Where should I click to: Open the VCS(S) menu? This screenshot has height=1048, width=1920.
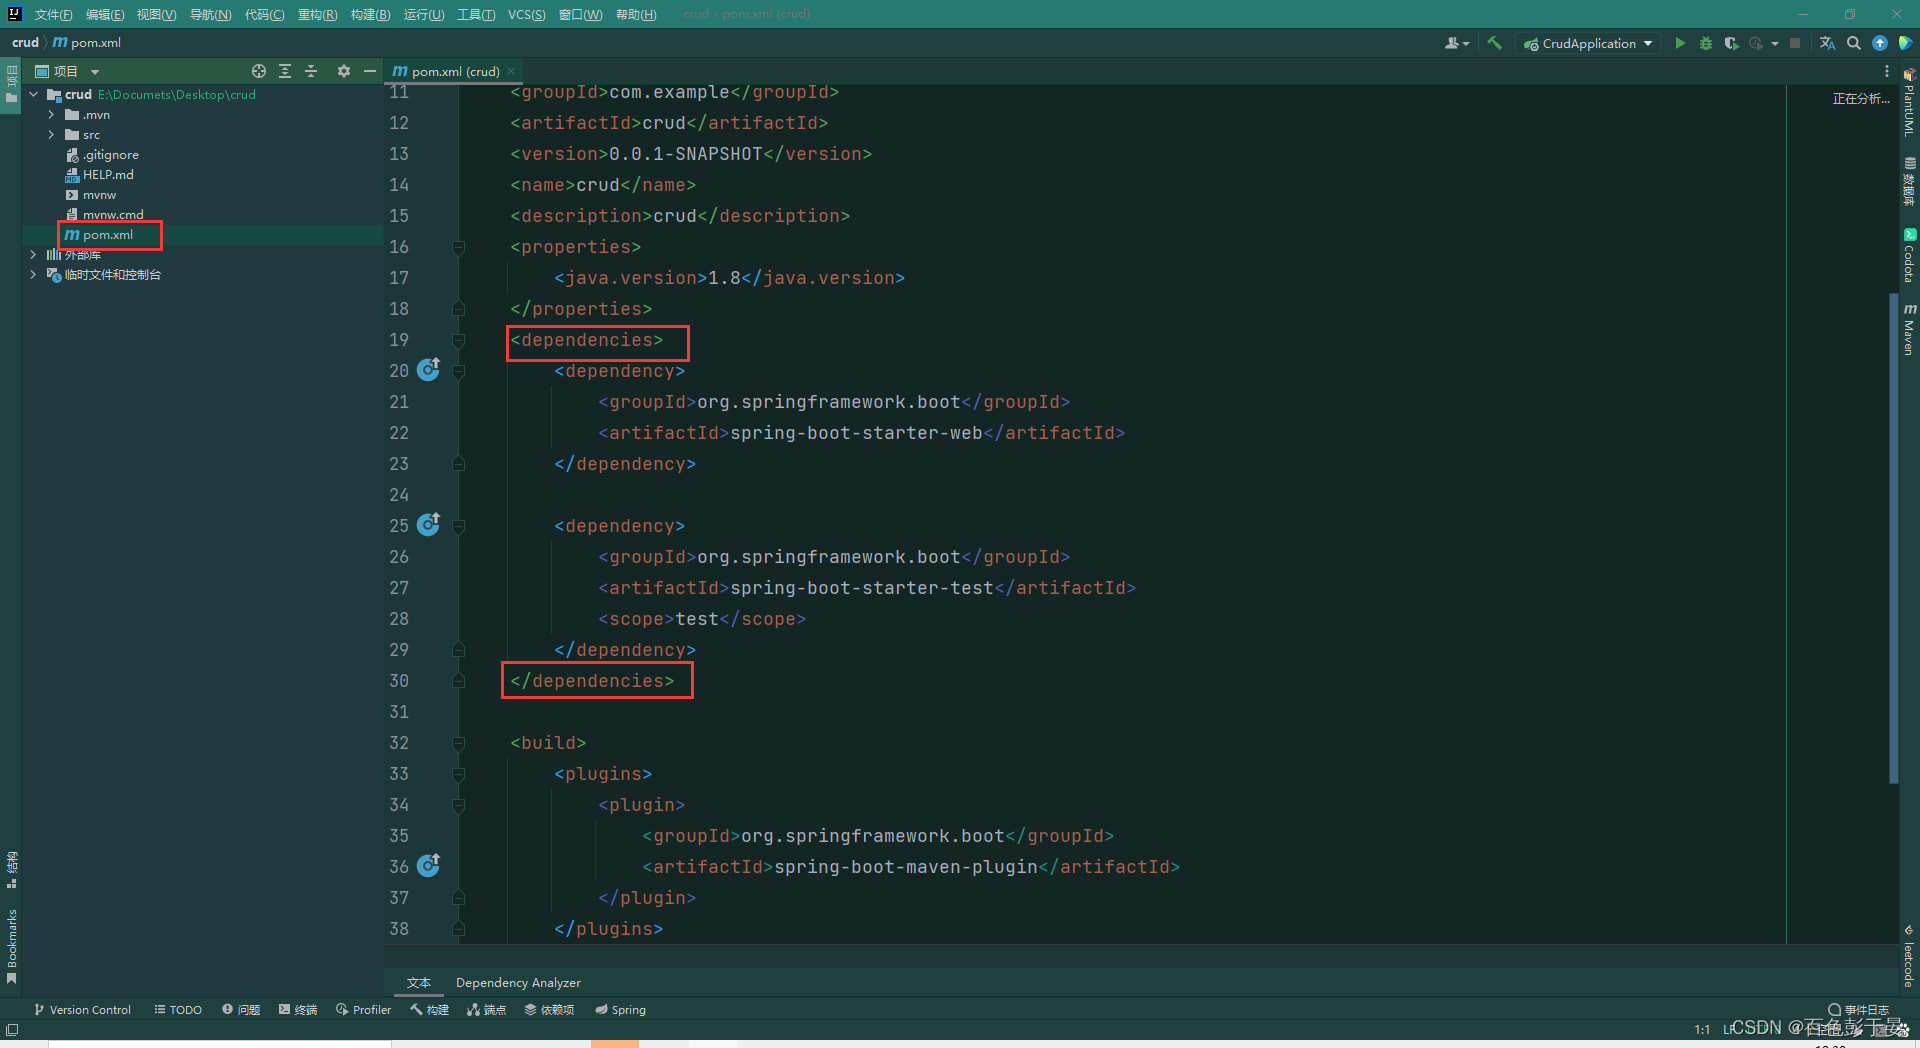click(x=526, y=14)
